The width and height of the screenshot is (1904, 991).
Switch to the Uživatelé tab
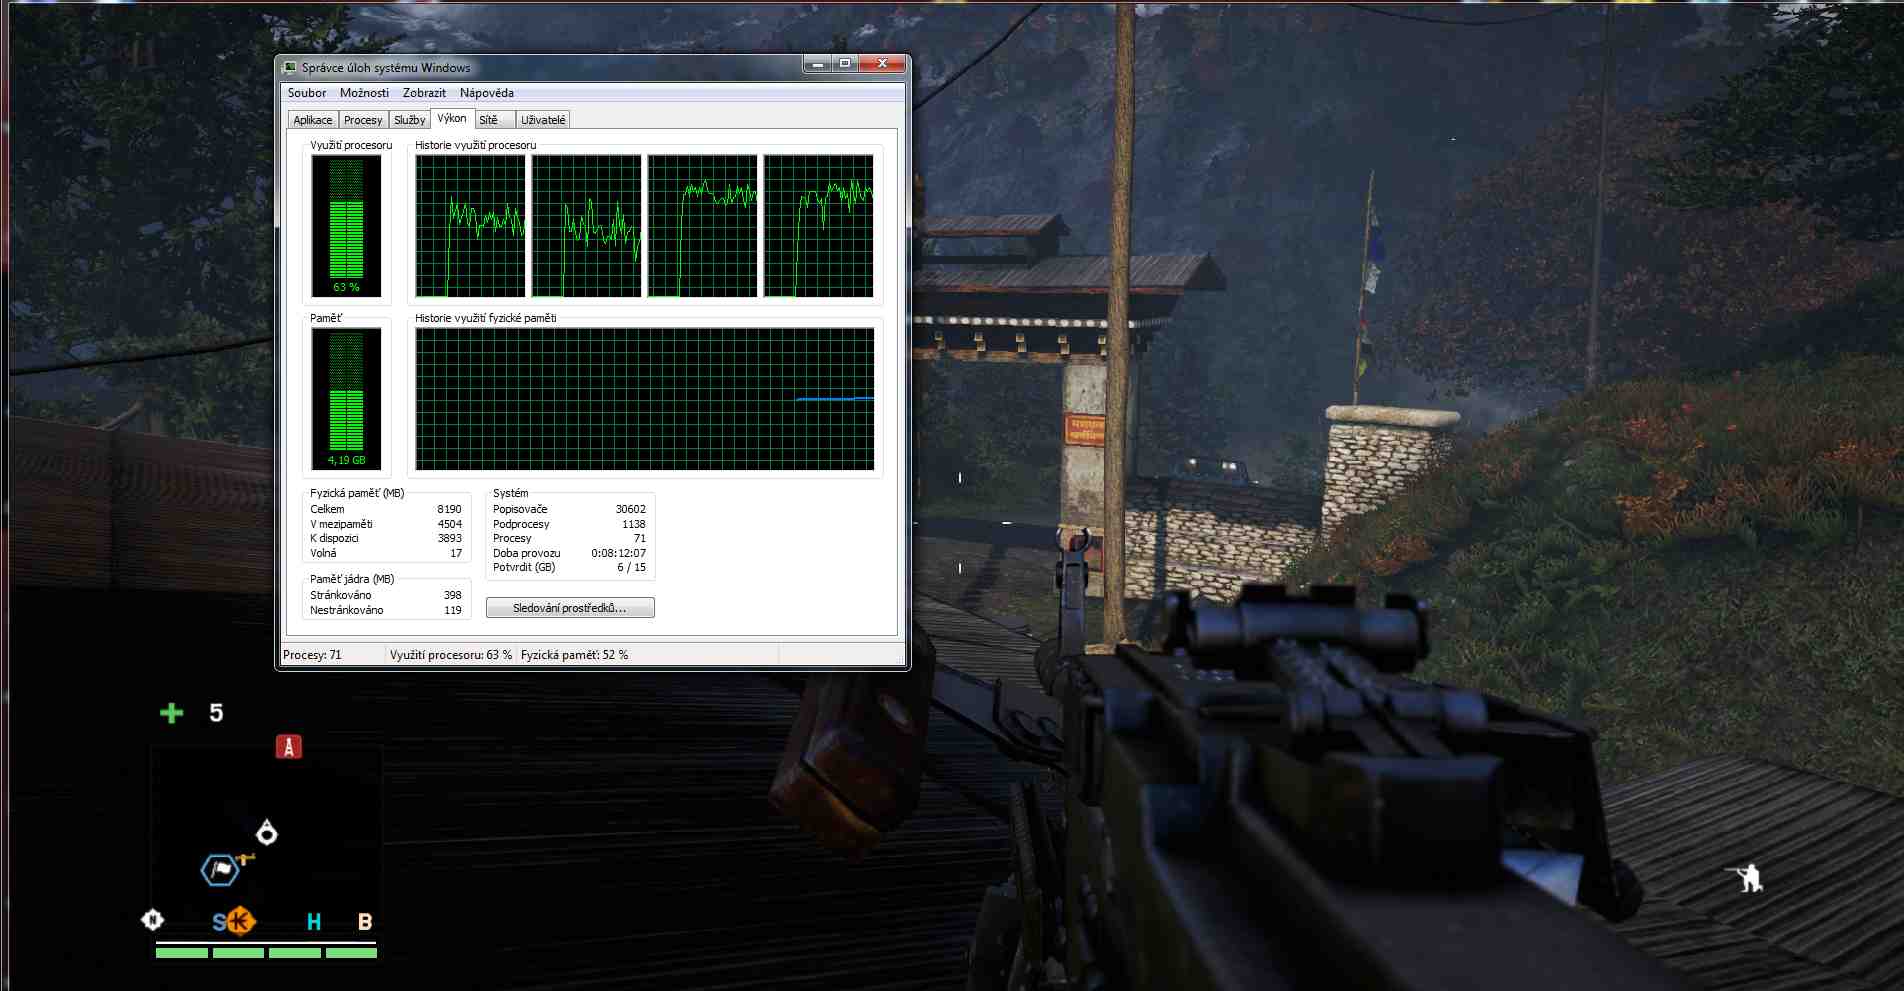point(543,120)
